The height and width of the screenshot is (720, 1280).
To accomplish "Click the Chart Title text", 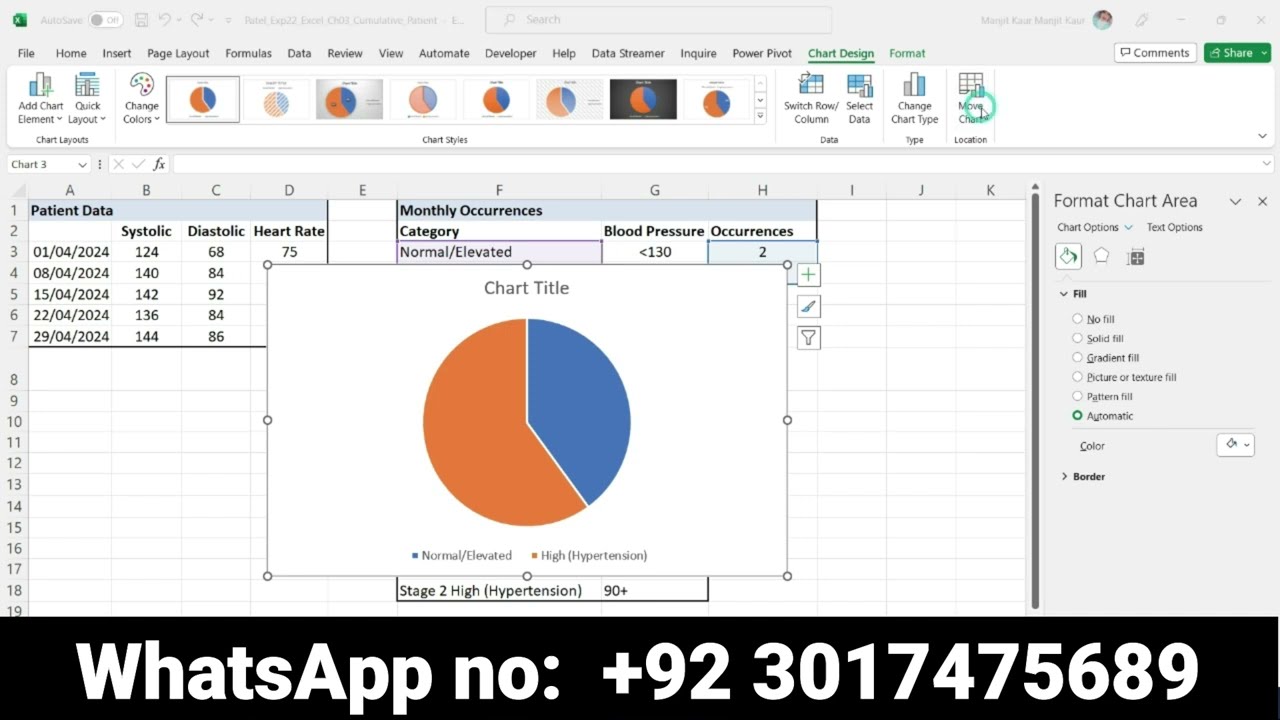I will (x=526, y=288).
